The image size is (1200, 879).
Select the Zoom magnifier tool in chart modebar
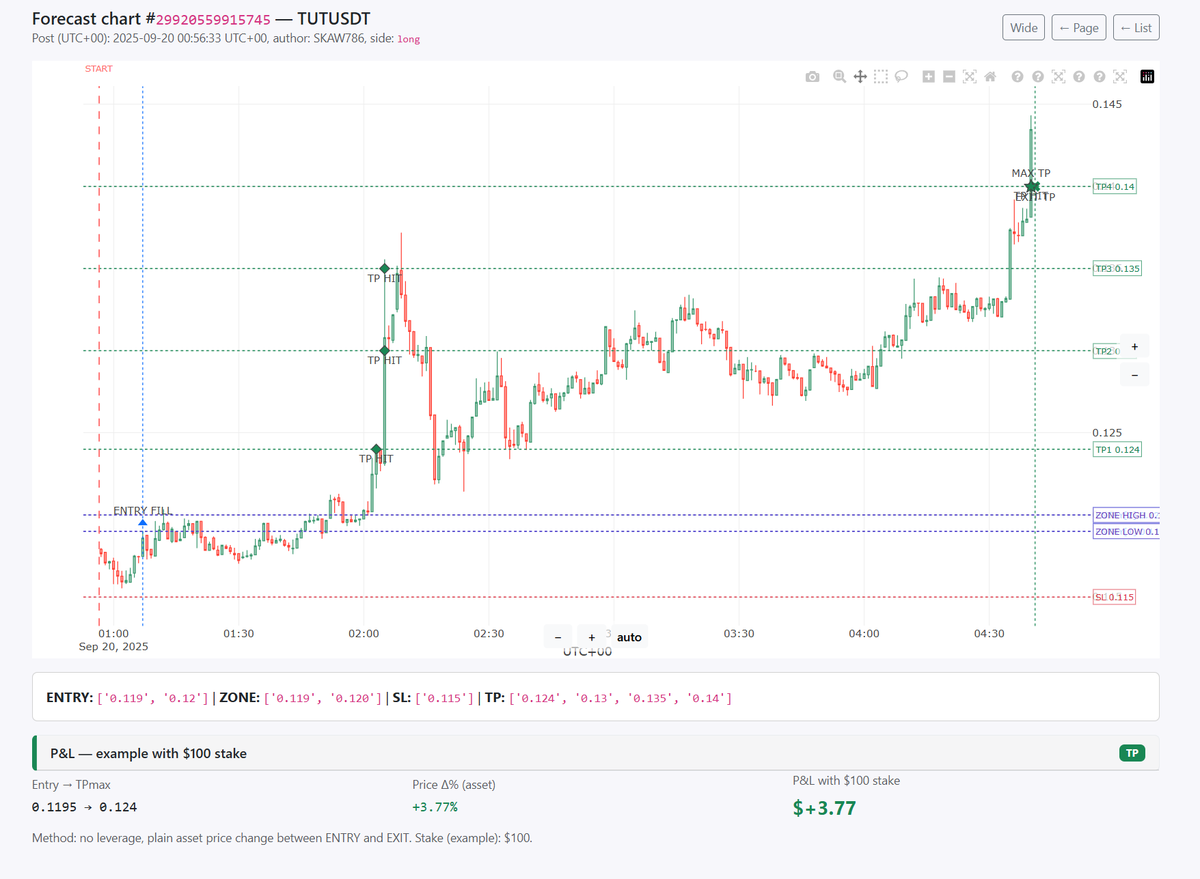point(839,77)
